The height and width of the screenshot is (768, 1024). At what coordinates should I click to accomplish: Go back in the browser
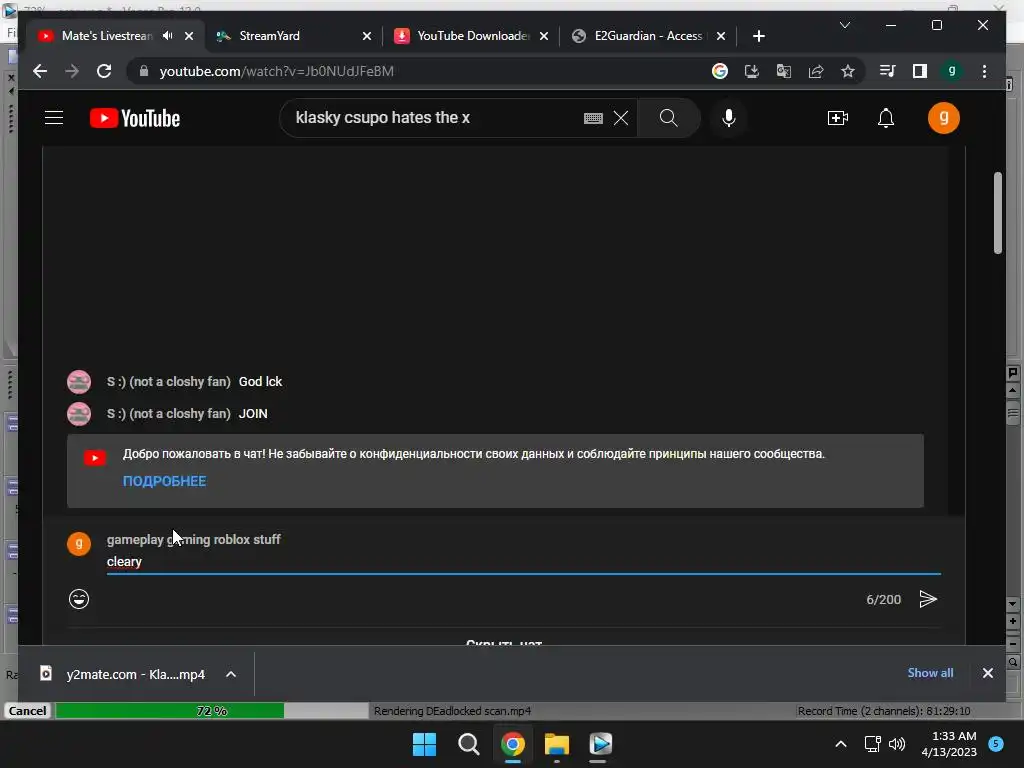(x=40, y=71)
